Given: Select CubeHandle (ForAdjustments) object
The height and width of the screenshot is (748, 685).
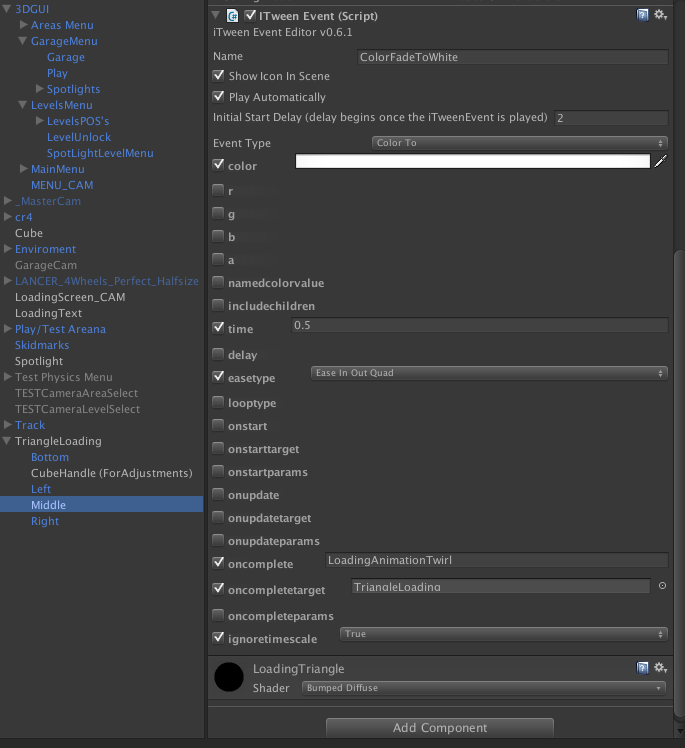Looking at the screenshot, I should [x=112, y=473].
